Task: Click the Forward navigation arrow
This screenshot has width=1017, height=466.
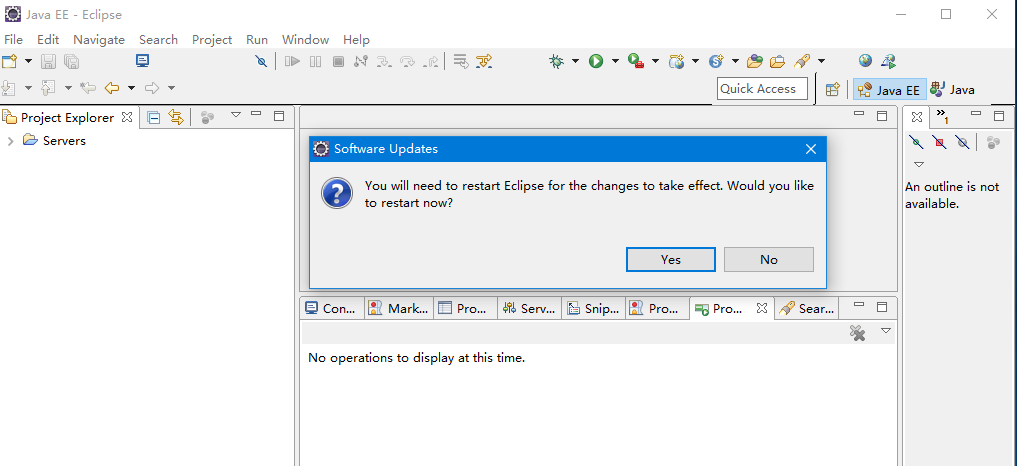Action: (x=152, y=88)
